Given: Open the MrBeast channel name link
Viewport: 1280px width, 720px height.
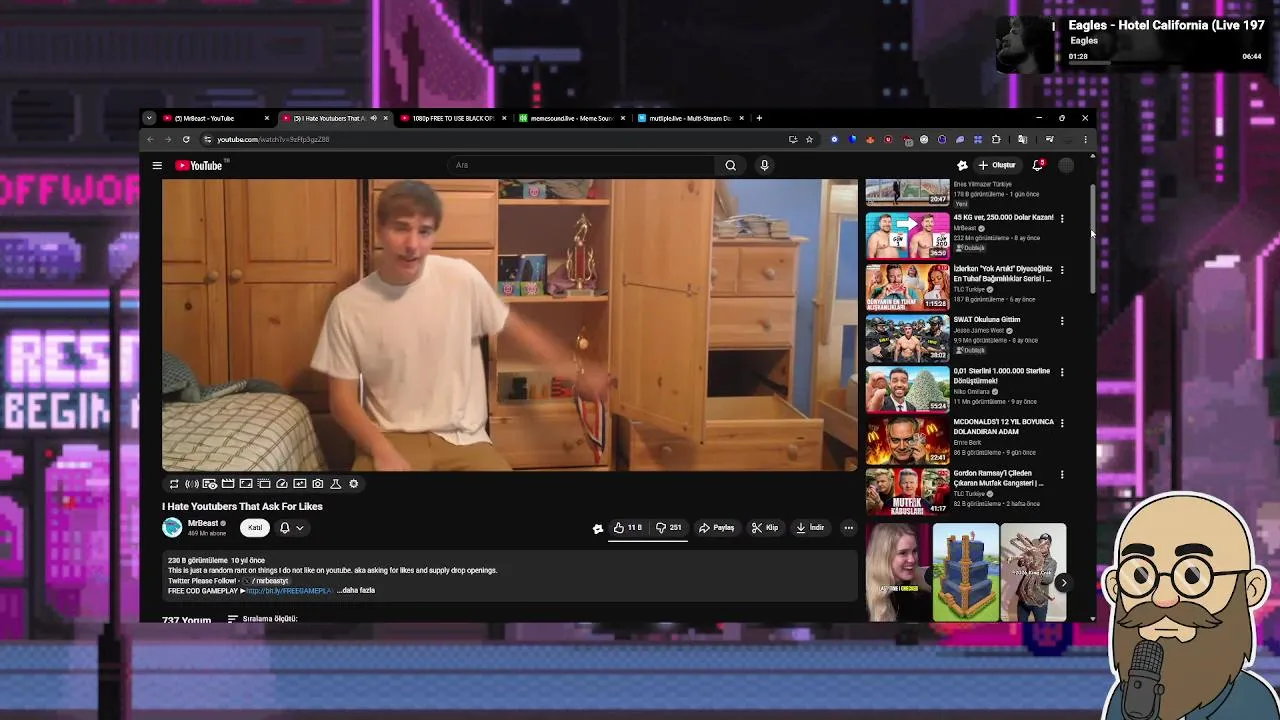Looking at the screenshot, I should [x=203, y=523].
